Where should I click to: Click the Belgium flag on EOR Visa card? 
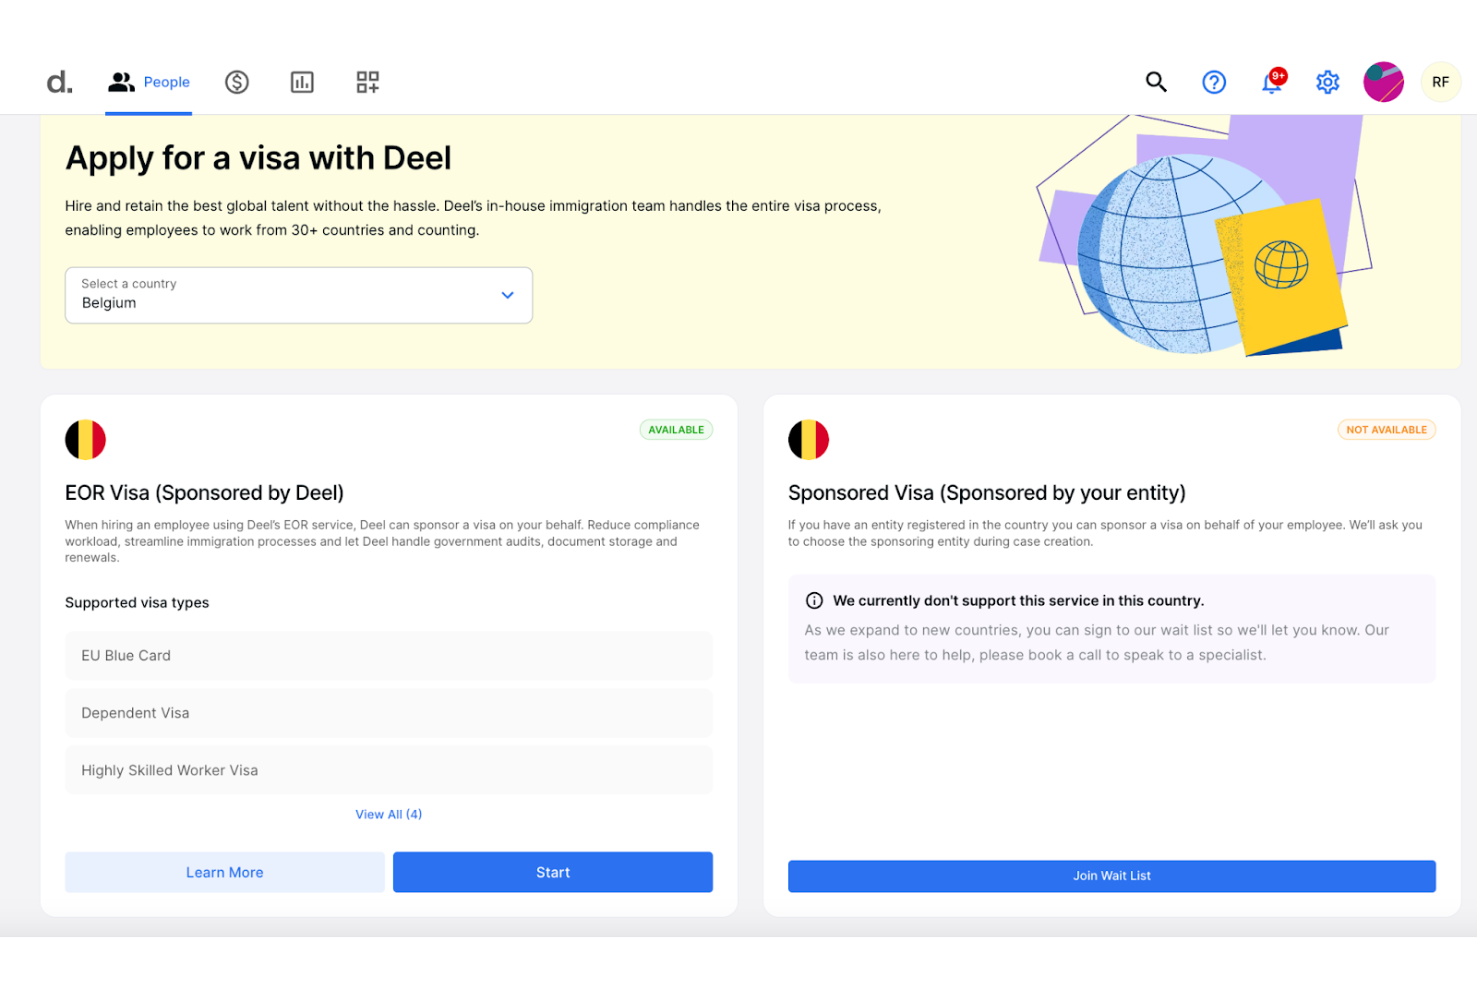click(x=86, y=440)
